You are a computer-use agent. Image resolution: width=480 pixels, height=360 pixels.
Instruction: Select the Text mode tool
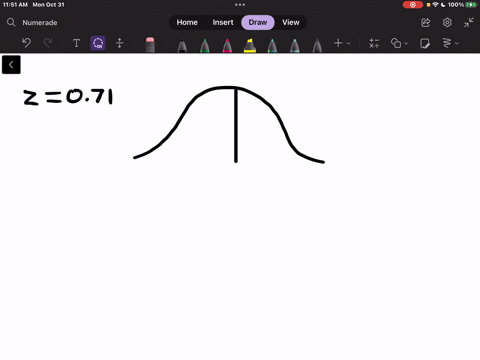[76, 43]
